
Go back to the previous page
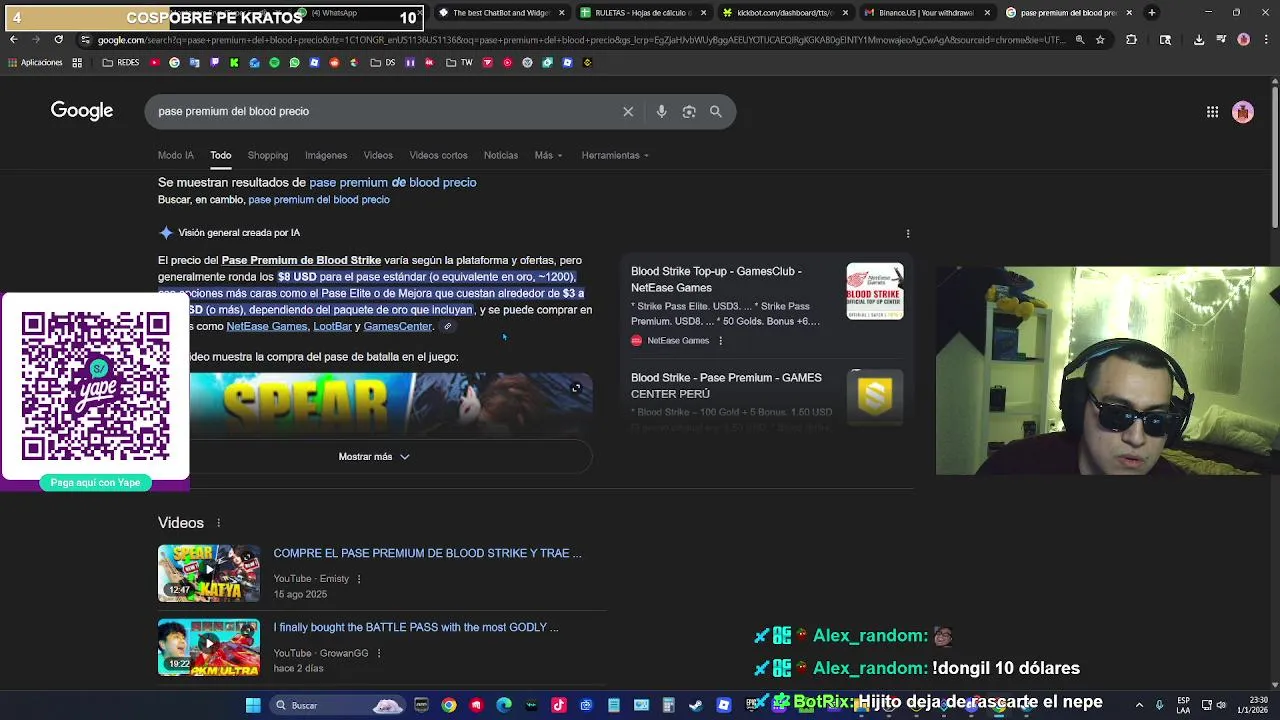click(x=13, y=39)
